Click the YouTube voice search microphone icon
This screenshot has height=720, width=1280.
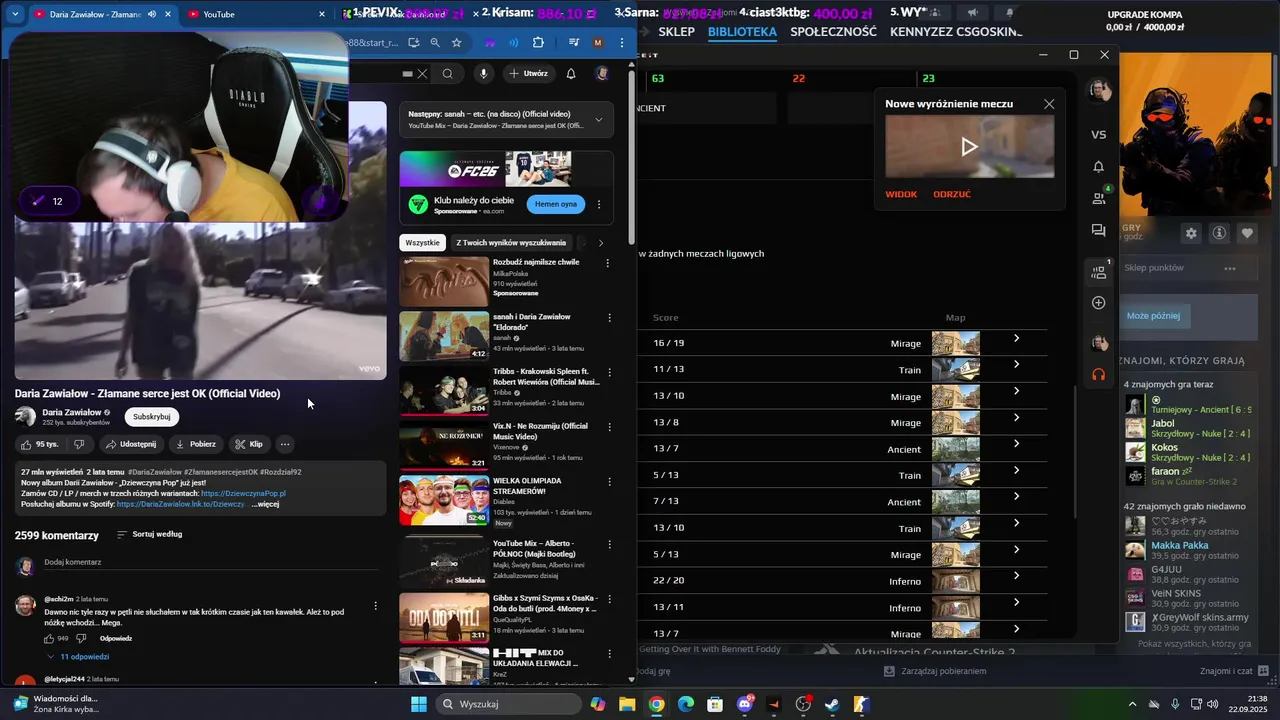click(x=484, y=73)
